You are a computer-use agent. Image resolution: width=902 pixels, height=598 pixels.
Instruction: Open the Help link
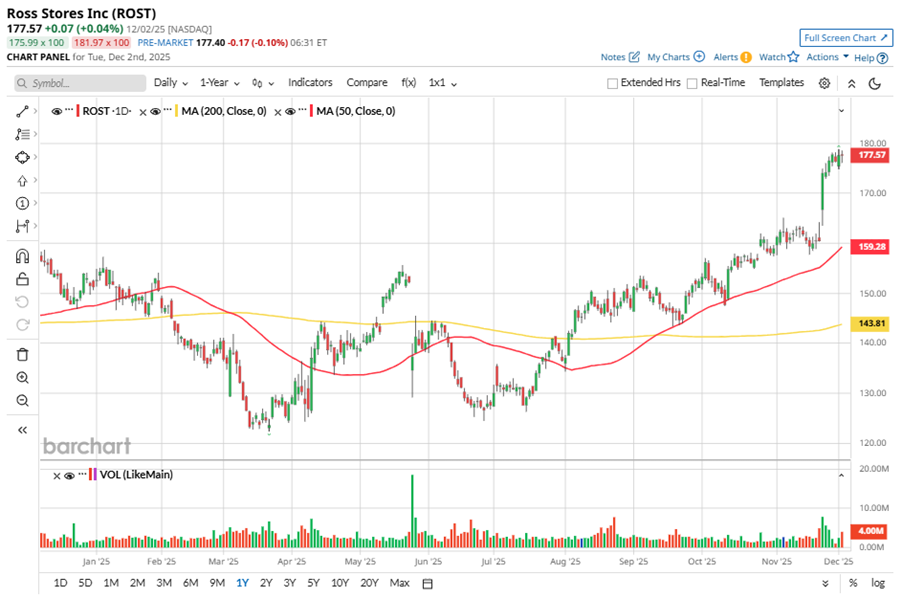coord(871,58)
